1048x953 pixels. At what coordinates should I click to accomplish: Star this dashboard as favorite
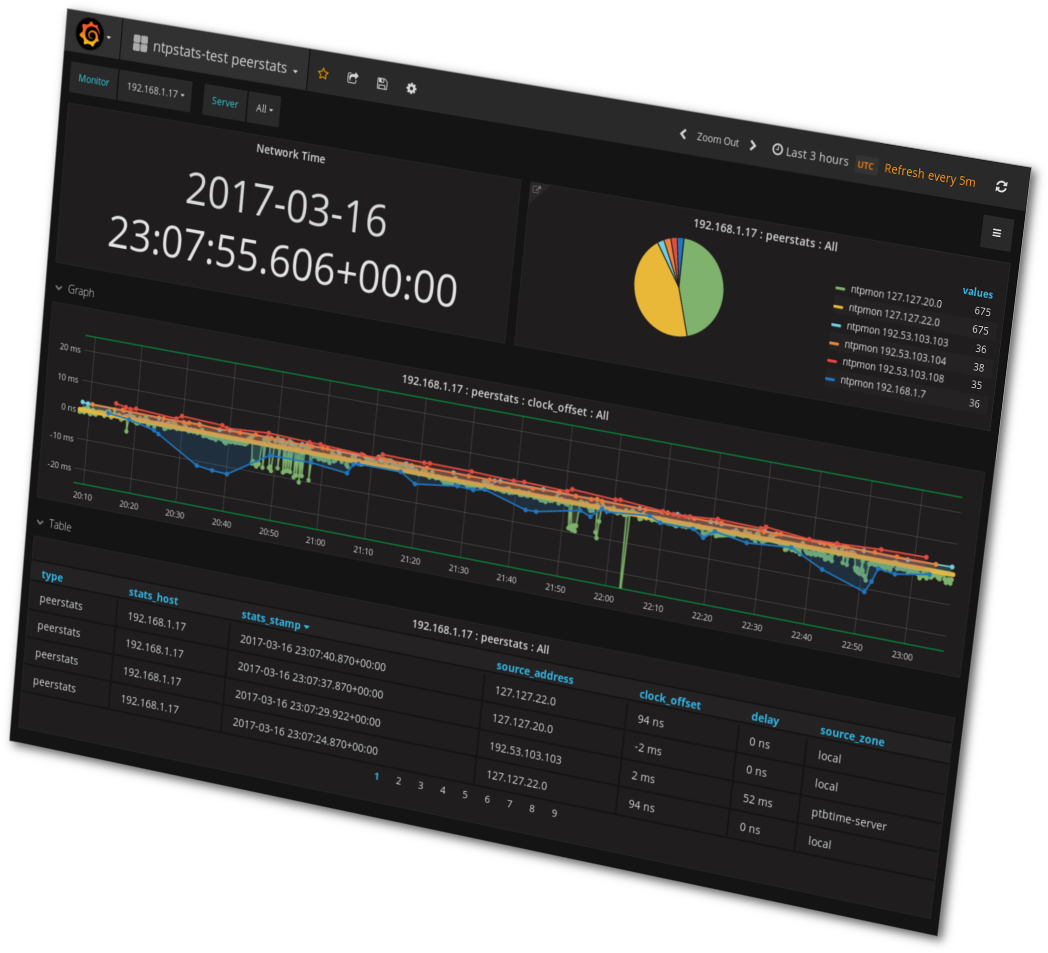tap(323, 73)
